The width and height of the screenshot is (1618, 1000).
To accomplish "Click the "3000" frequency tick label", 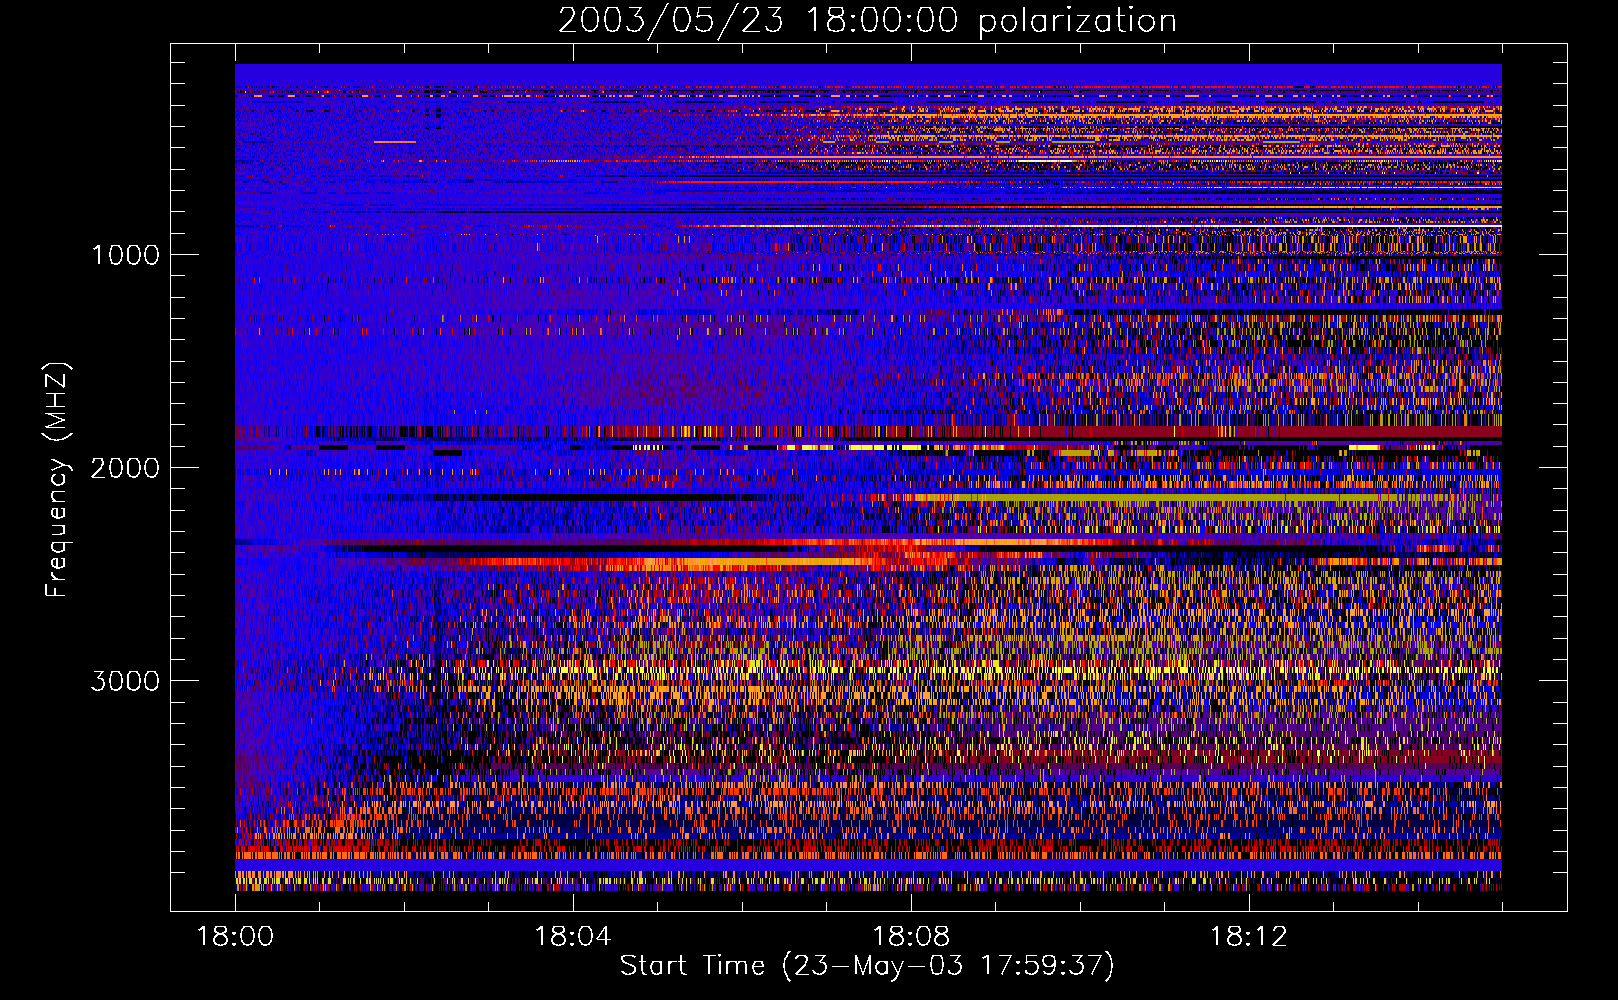I will (125, 681).
